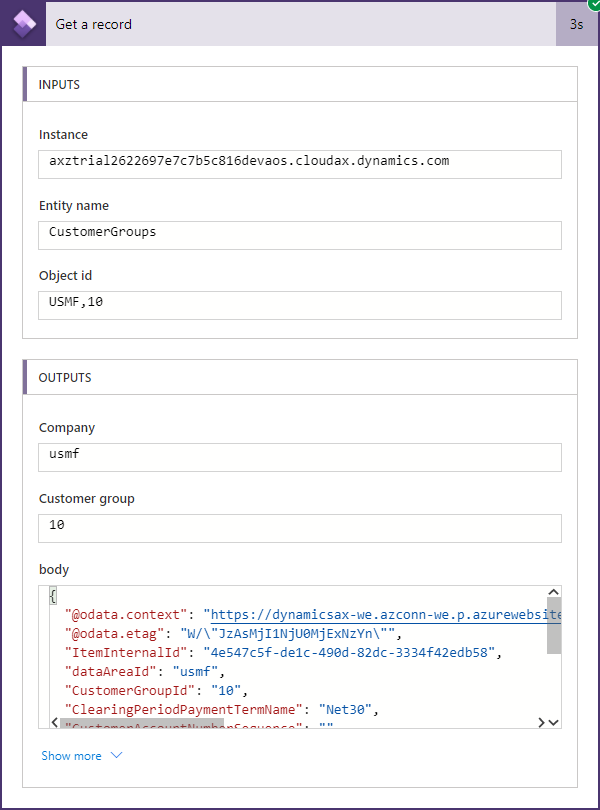Click body scroll right arrow
Screen dimensions: 600x810
pyautogui.click(x=541, y=722)
